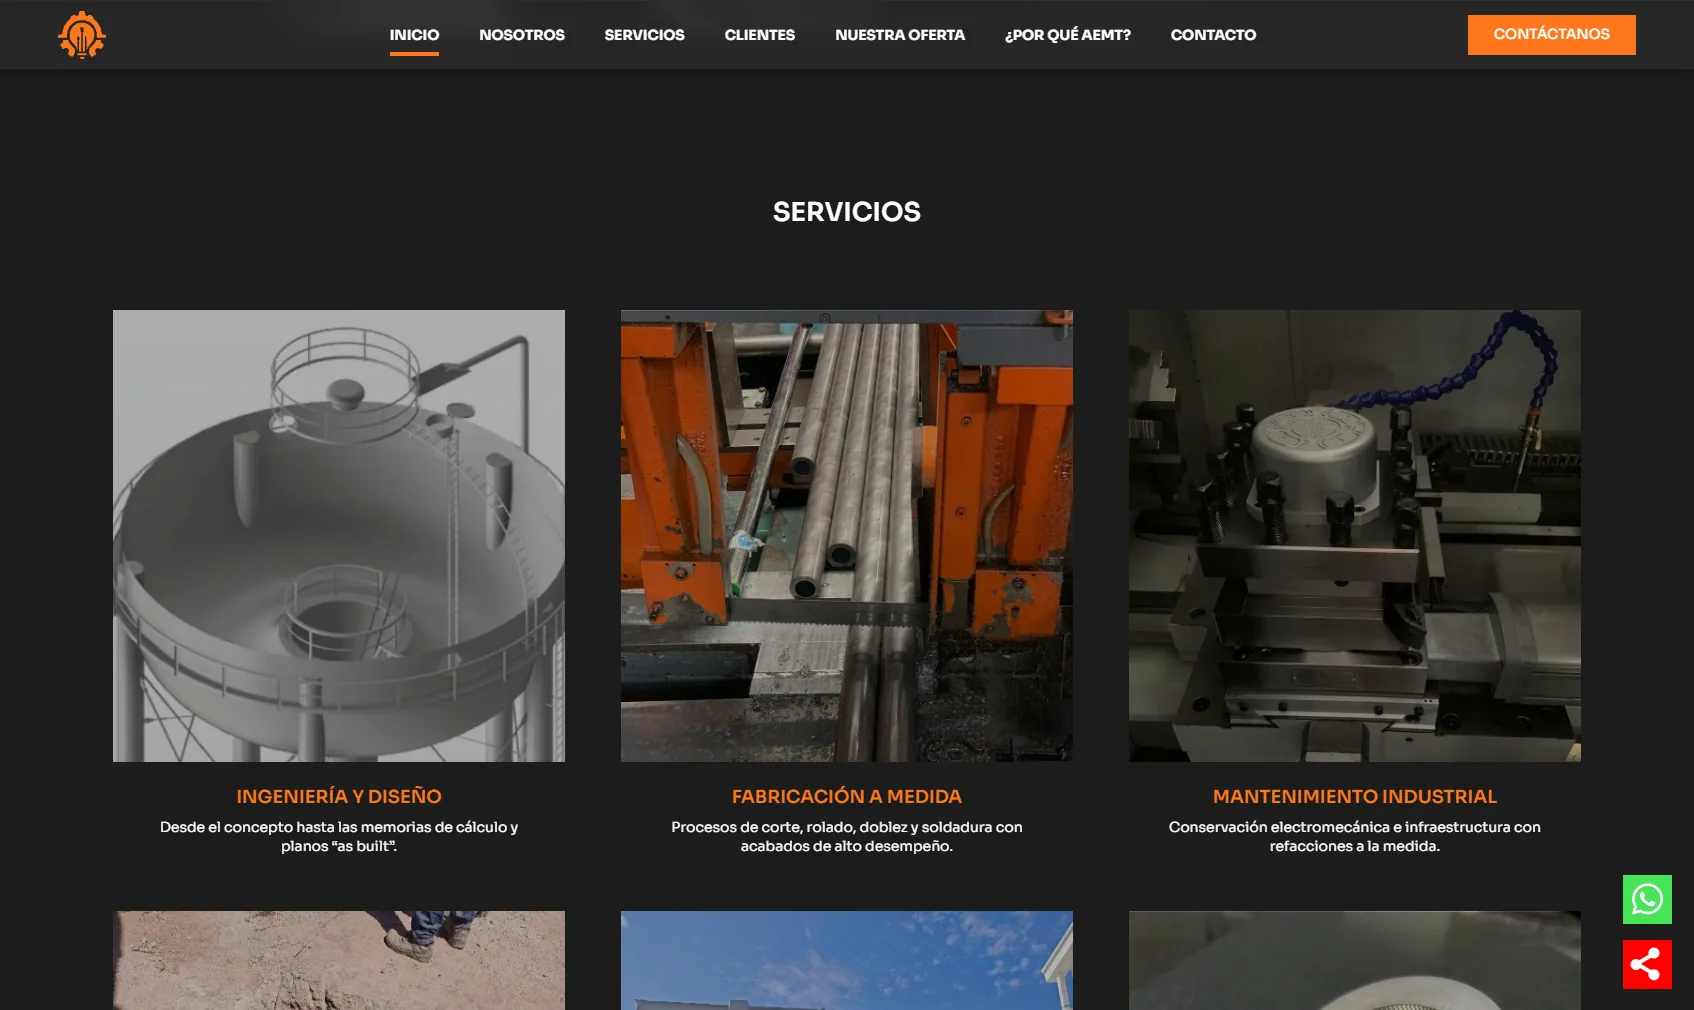Open the NUESTRA OFERTA menu item
Screen dimensions: 1694x1010
click(900, 35)
